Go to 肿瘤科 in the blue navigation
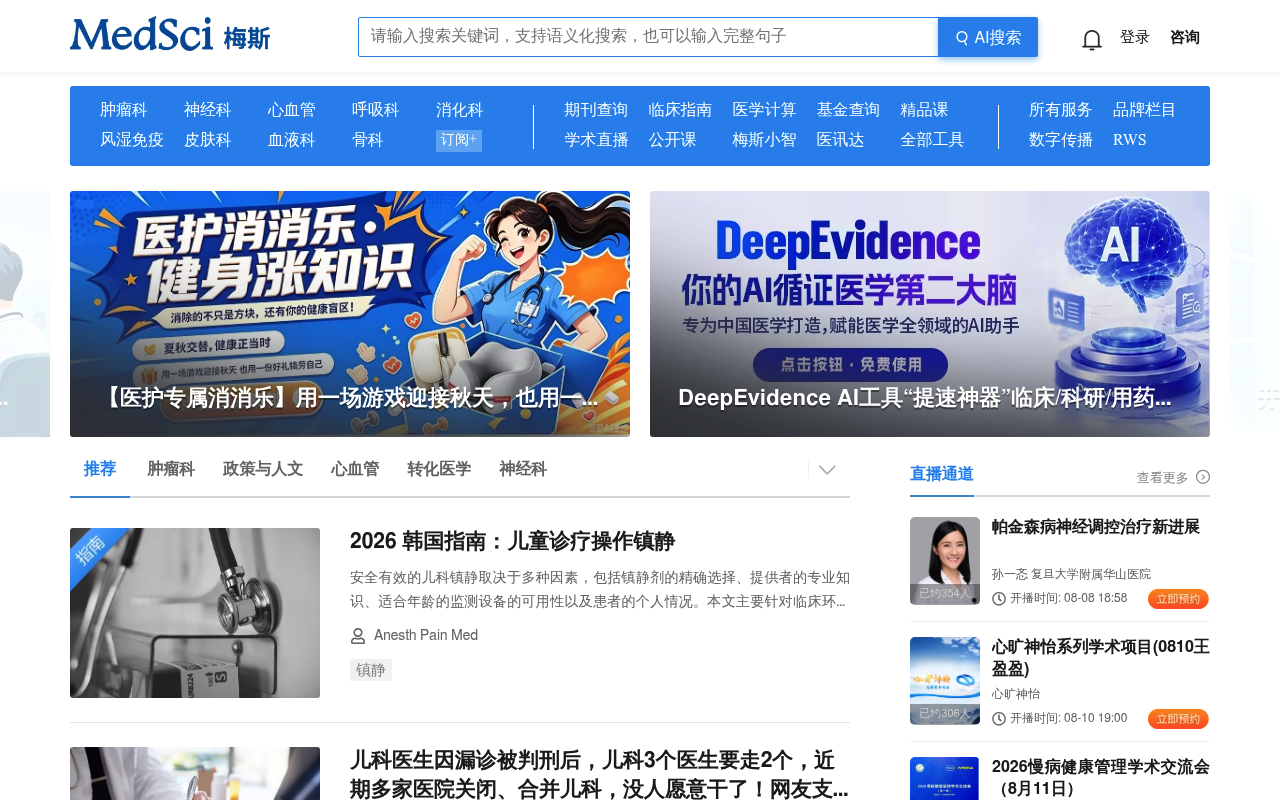Image resolution: width=1280 pixels, height=800 pixels. point(124,110)
